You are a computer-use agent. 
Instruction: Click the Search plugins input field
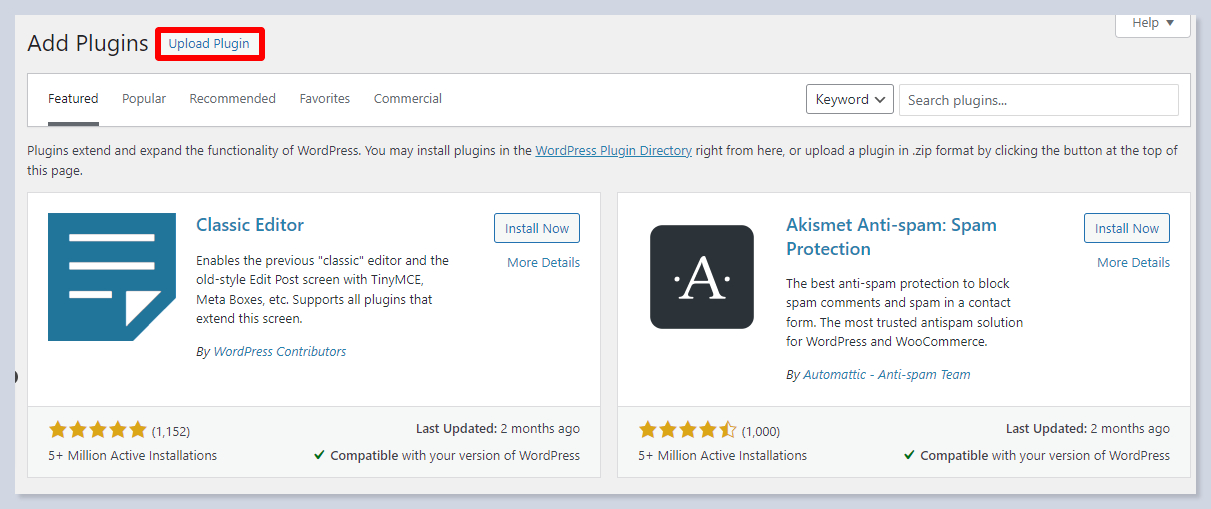1038,100
